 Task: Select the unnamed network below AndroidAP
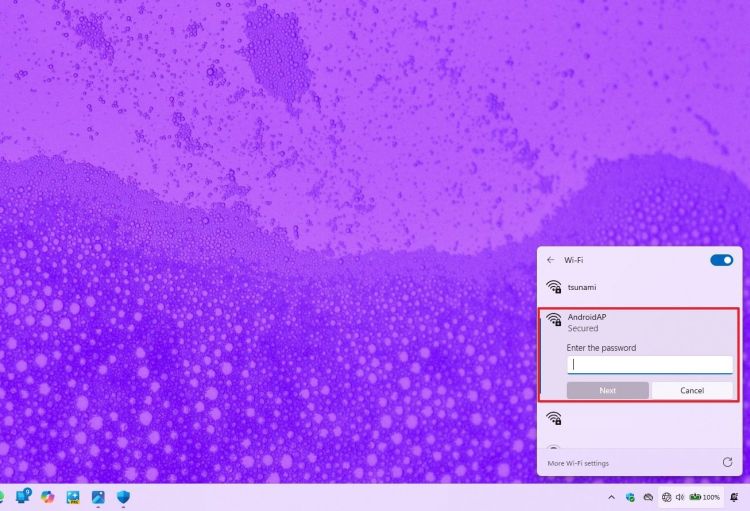click(554, 418)
